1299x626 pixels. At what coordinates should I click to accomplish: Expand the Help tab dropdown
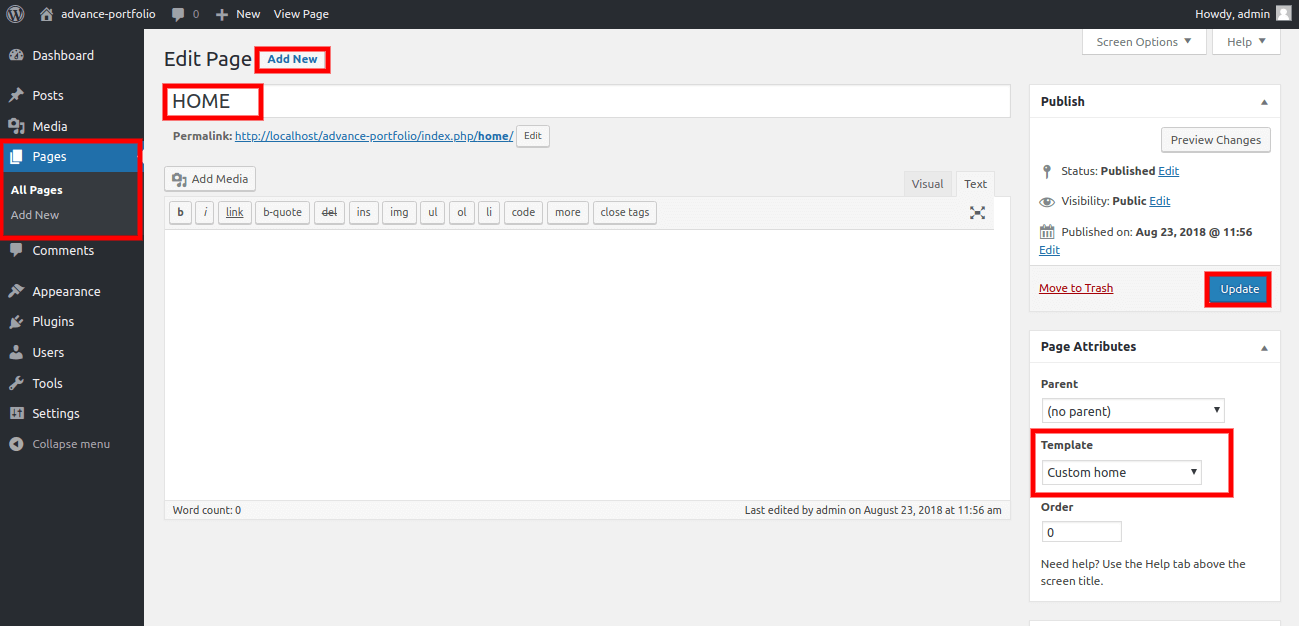point(1246,42)
